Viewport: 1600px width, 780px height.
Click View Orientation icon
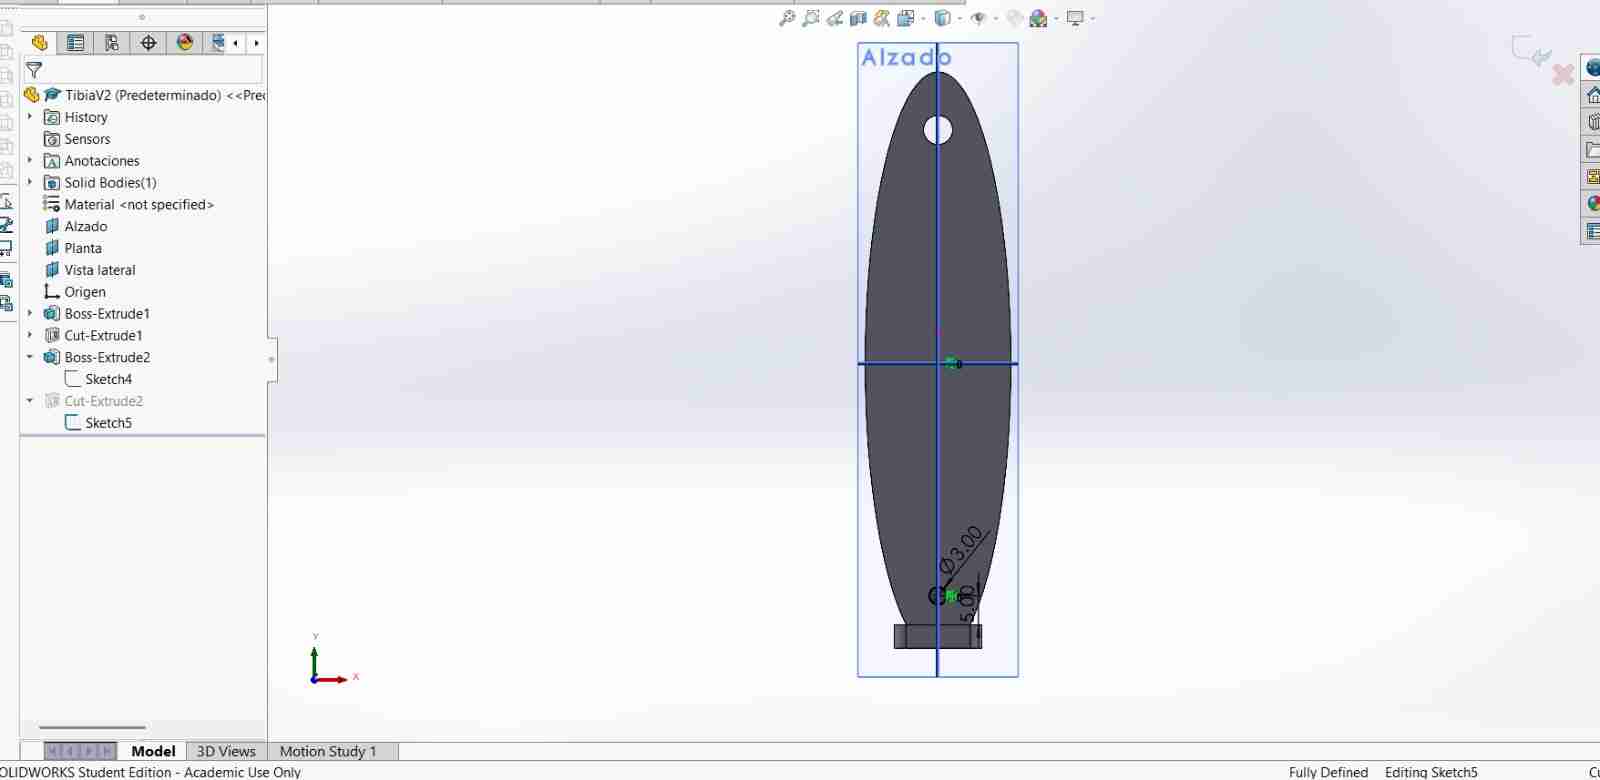[x=905, y=18]
